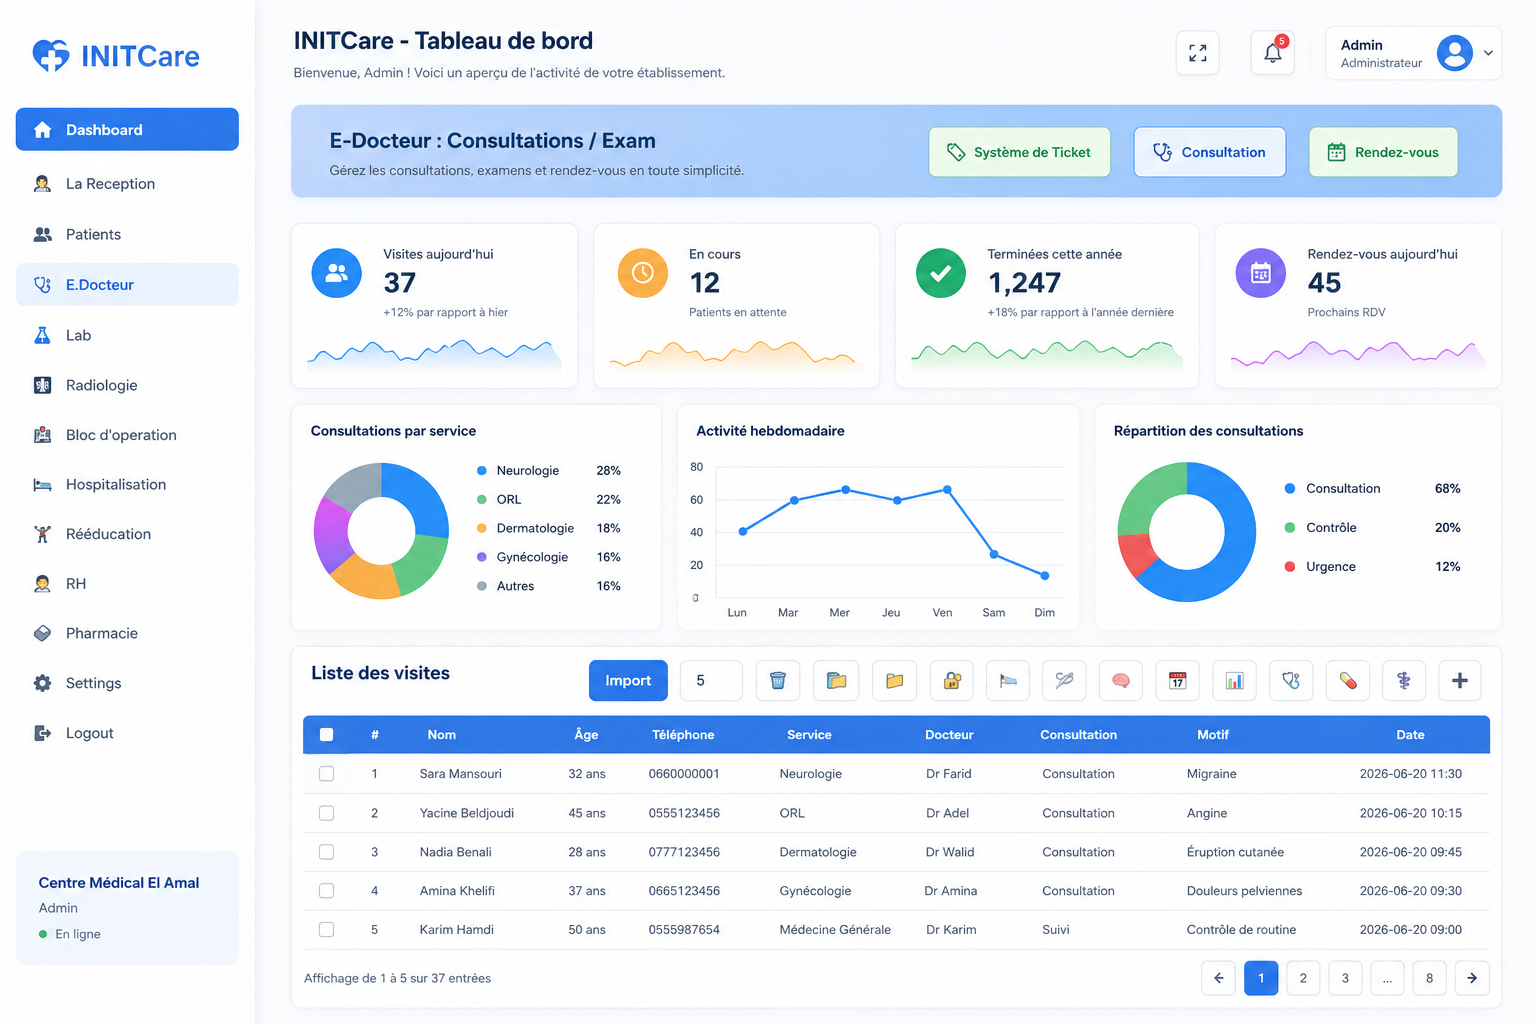The image size is (1536, 1024).
Task: Check the box for Sara Mansouri row
Action: [326, 774]
